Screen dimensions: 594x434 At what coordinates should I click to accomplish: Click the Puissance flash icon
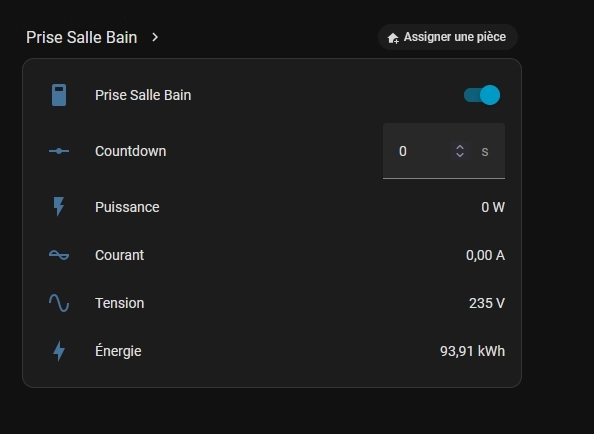[x=59, y=207]
